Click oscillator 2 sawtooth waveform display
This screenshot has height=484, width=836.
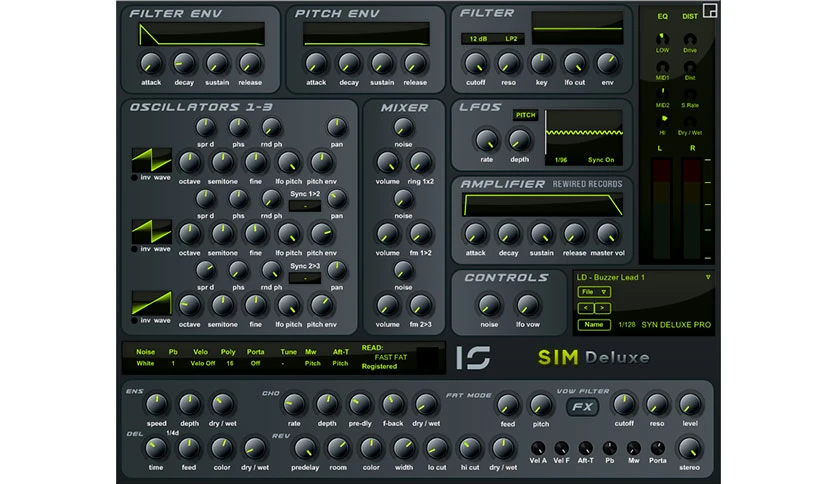152,232
